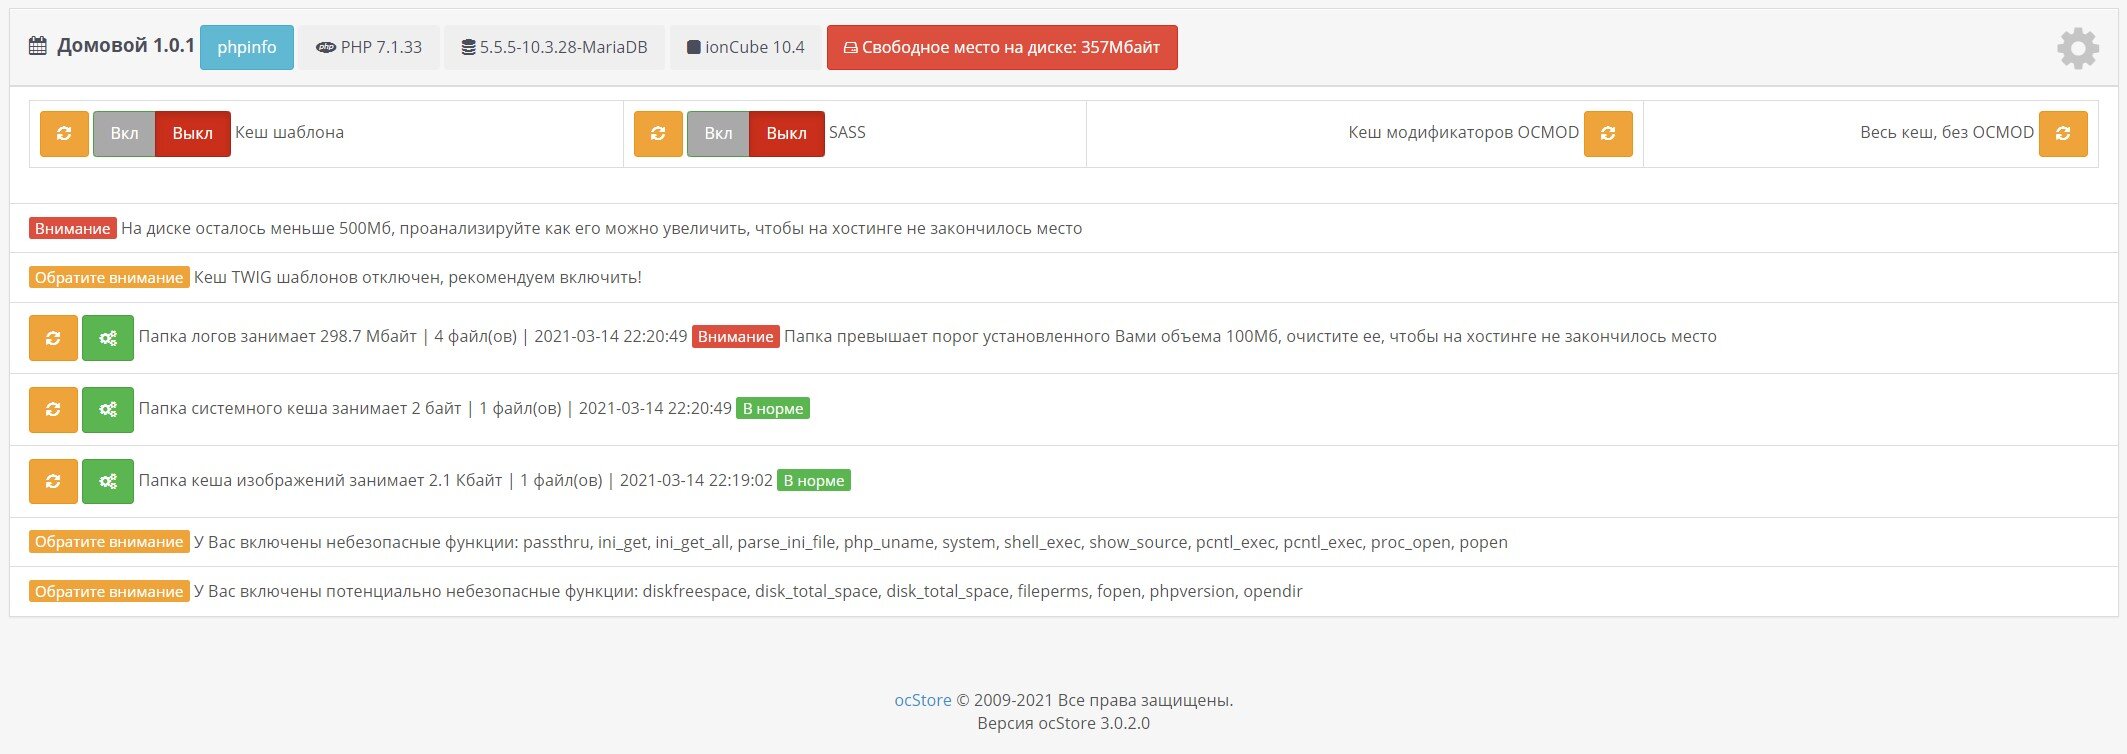
Task: Click the PHP 7.1.33 badge
Action: pyautogui.click(x=369, y=48)
